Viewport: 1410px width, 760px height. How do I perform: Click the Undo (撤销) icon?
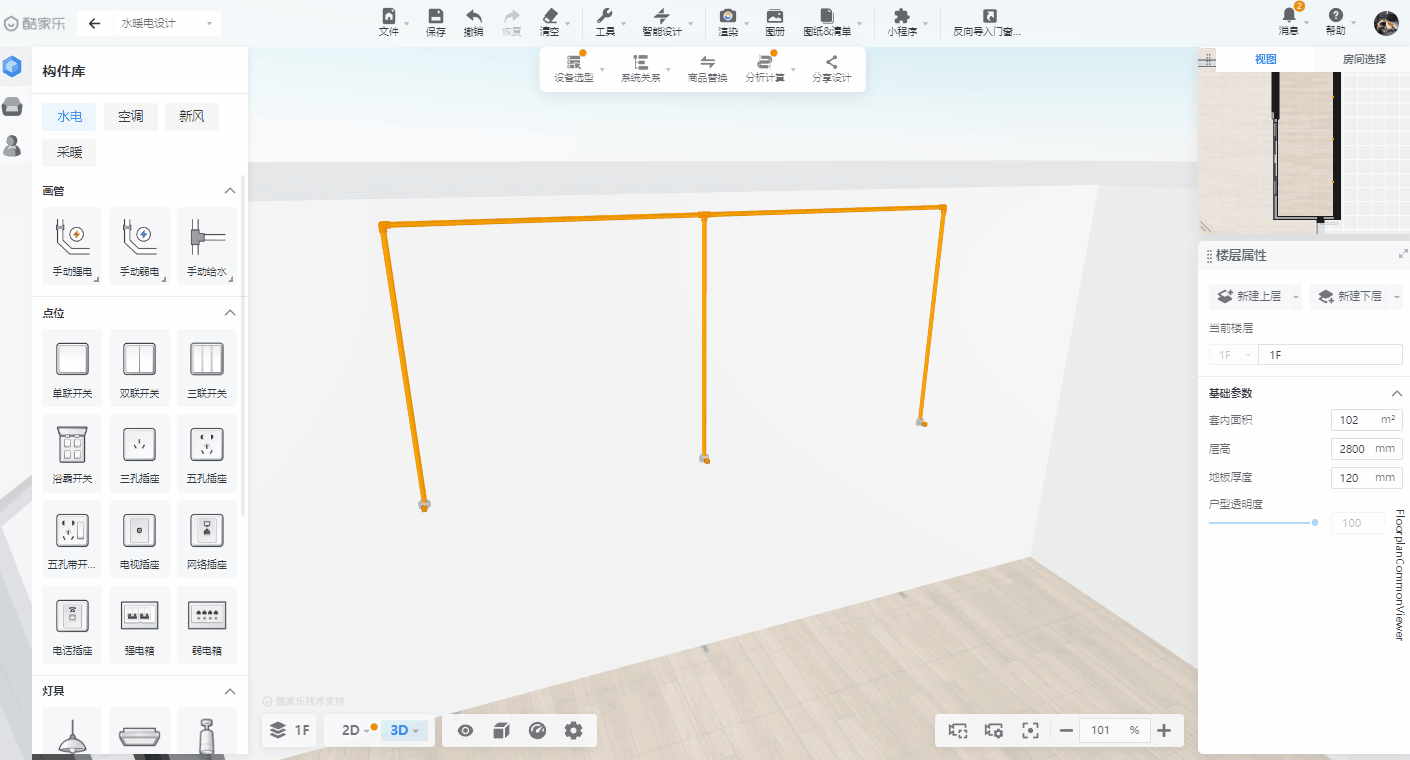(x=473, y=22)
